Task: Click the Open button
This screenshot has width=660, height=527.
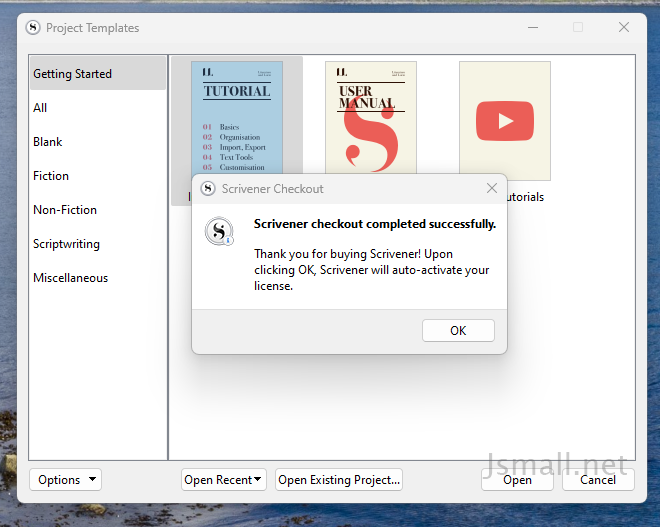Action: tap(517, 479)
